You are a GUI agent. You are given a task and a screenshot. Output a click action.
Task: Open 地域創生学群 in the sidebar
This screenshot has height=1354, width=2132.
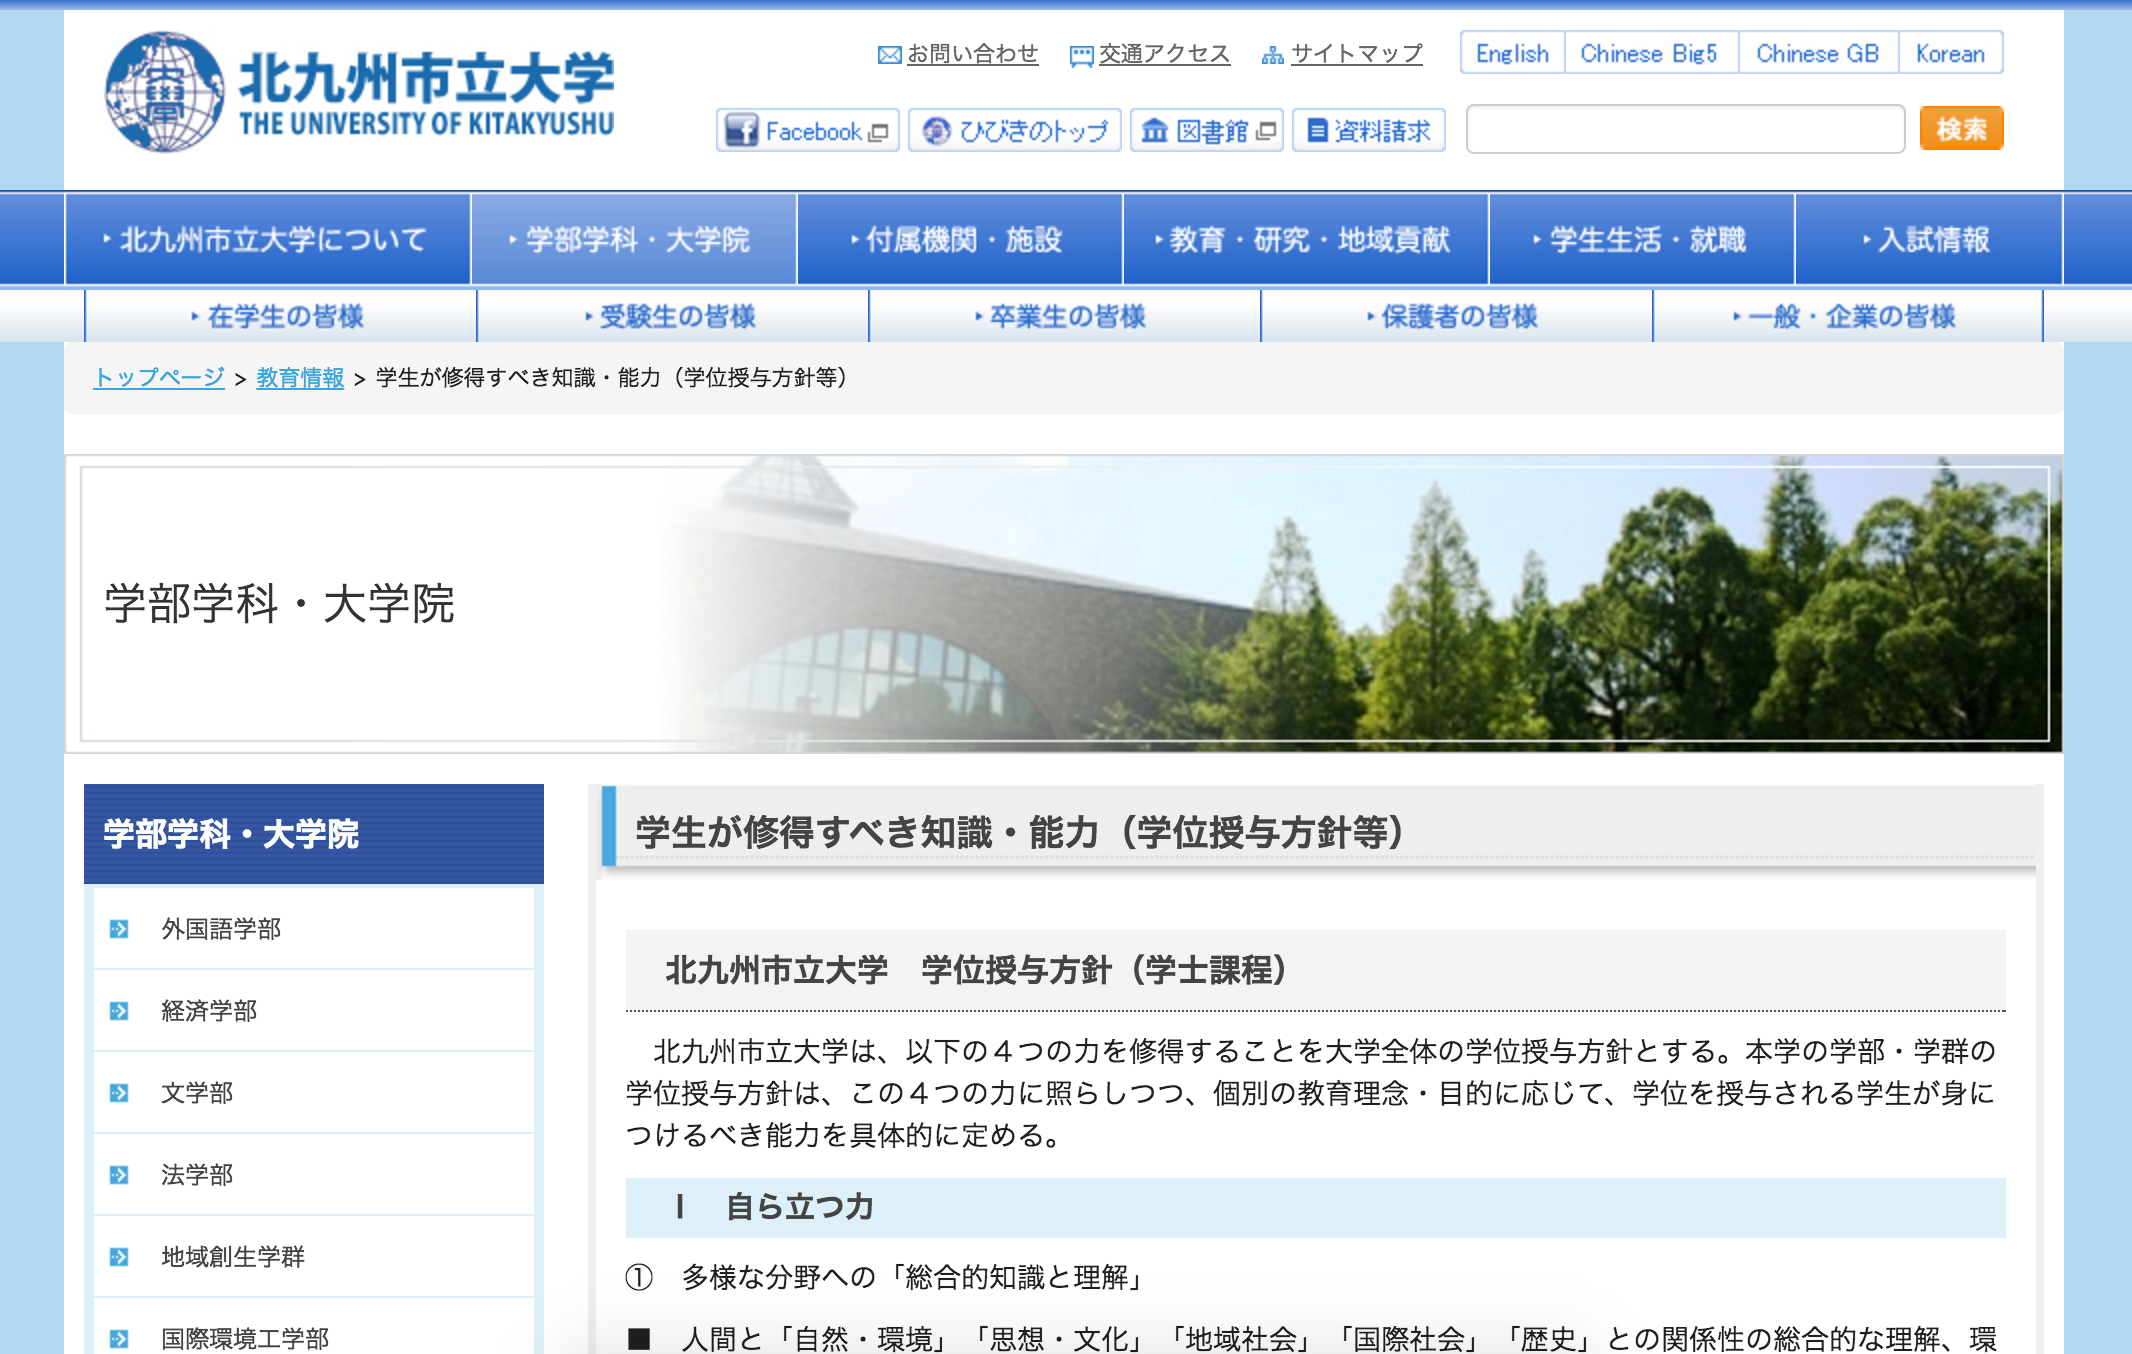click(x=233, y=1257)
